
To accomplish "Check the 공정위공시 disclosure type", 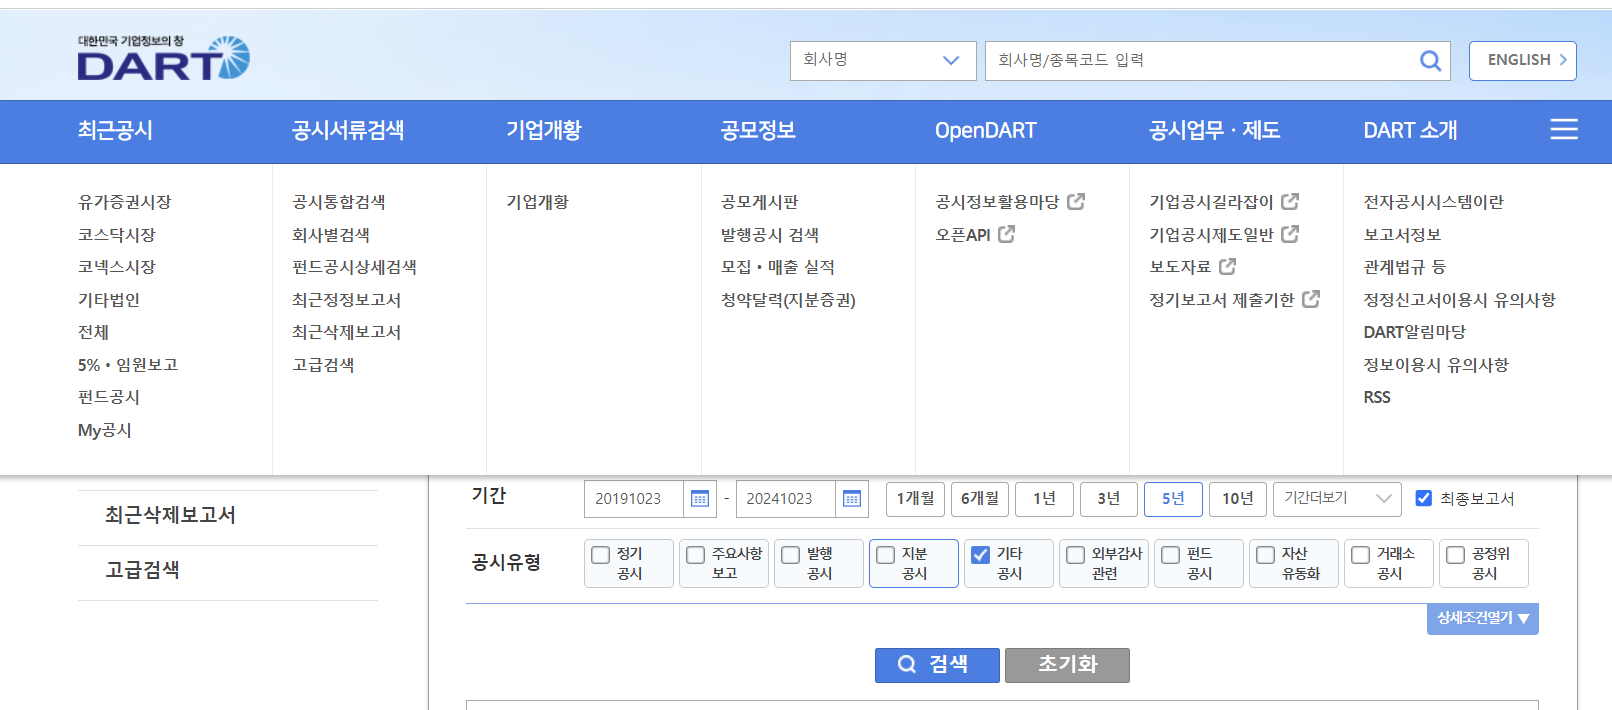I will (1456, 554).
